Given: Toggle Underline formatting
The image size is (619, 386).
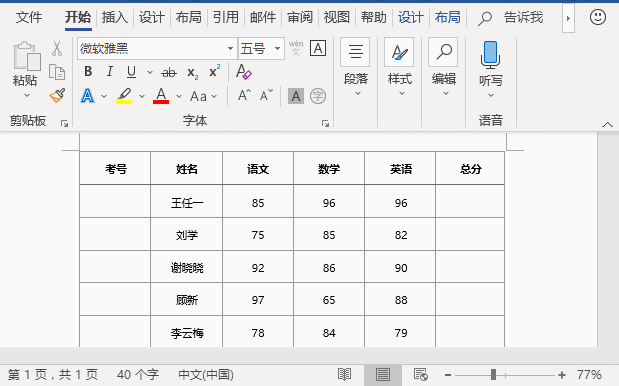Looking at the screenshot, I should [x=131, y=72].
